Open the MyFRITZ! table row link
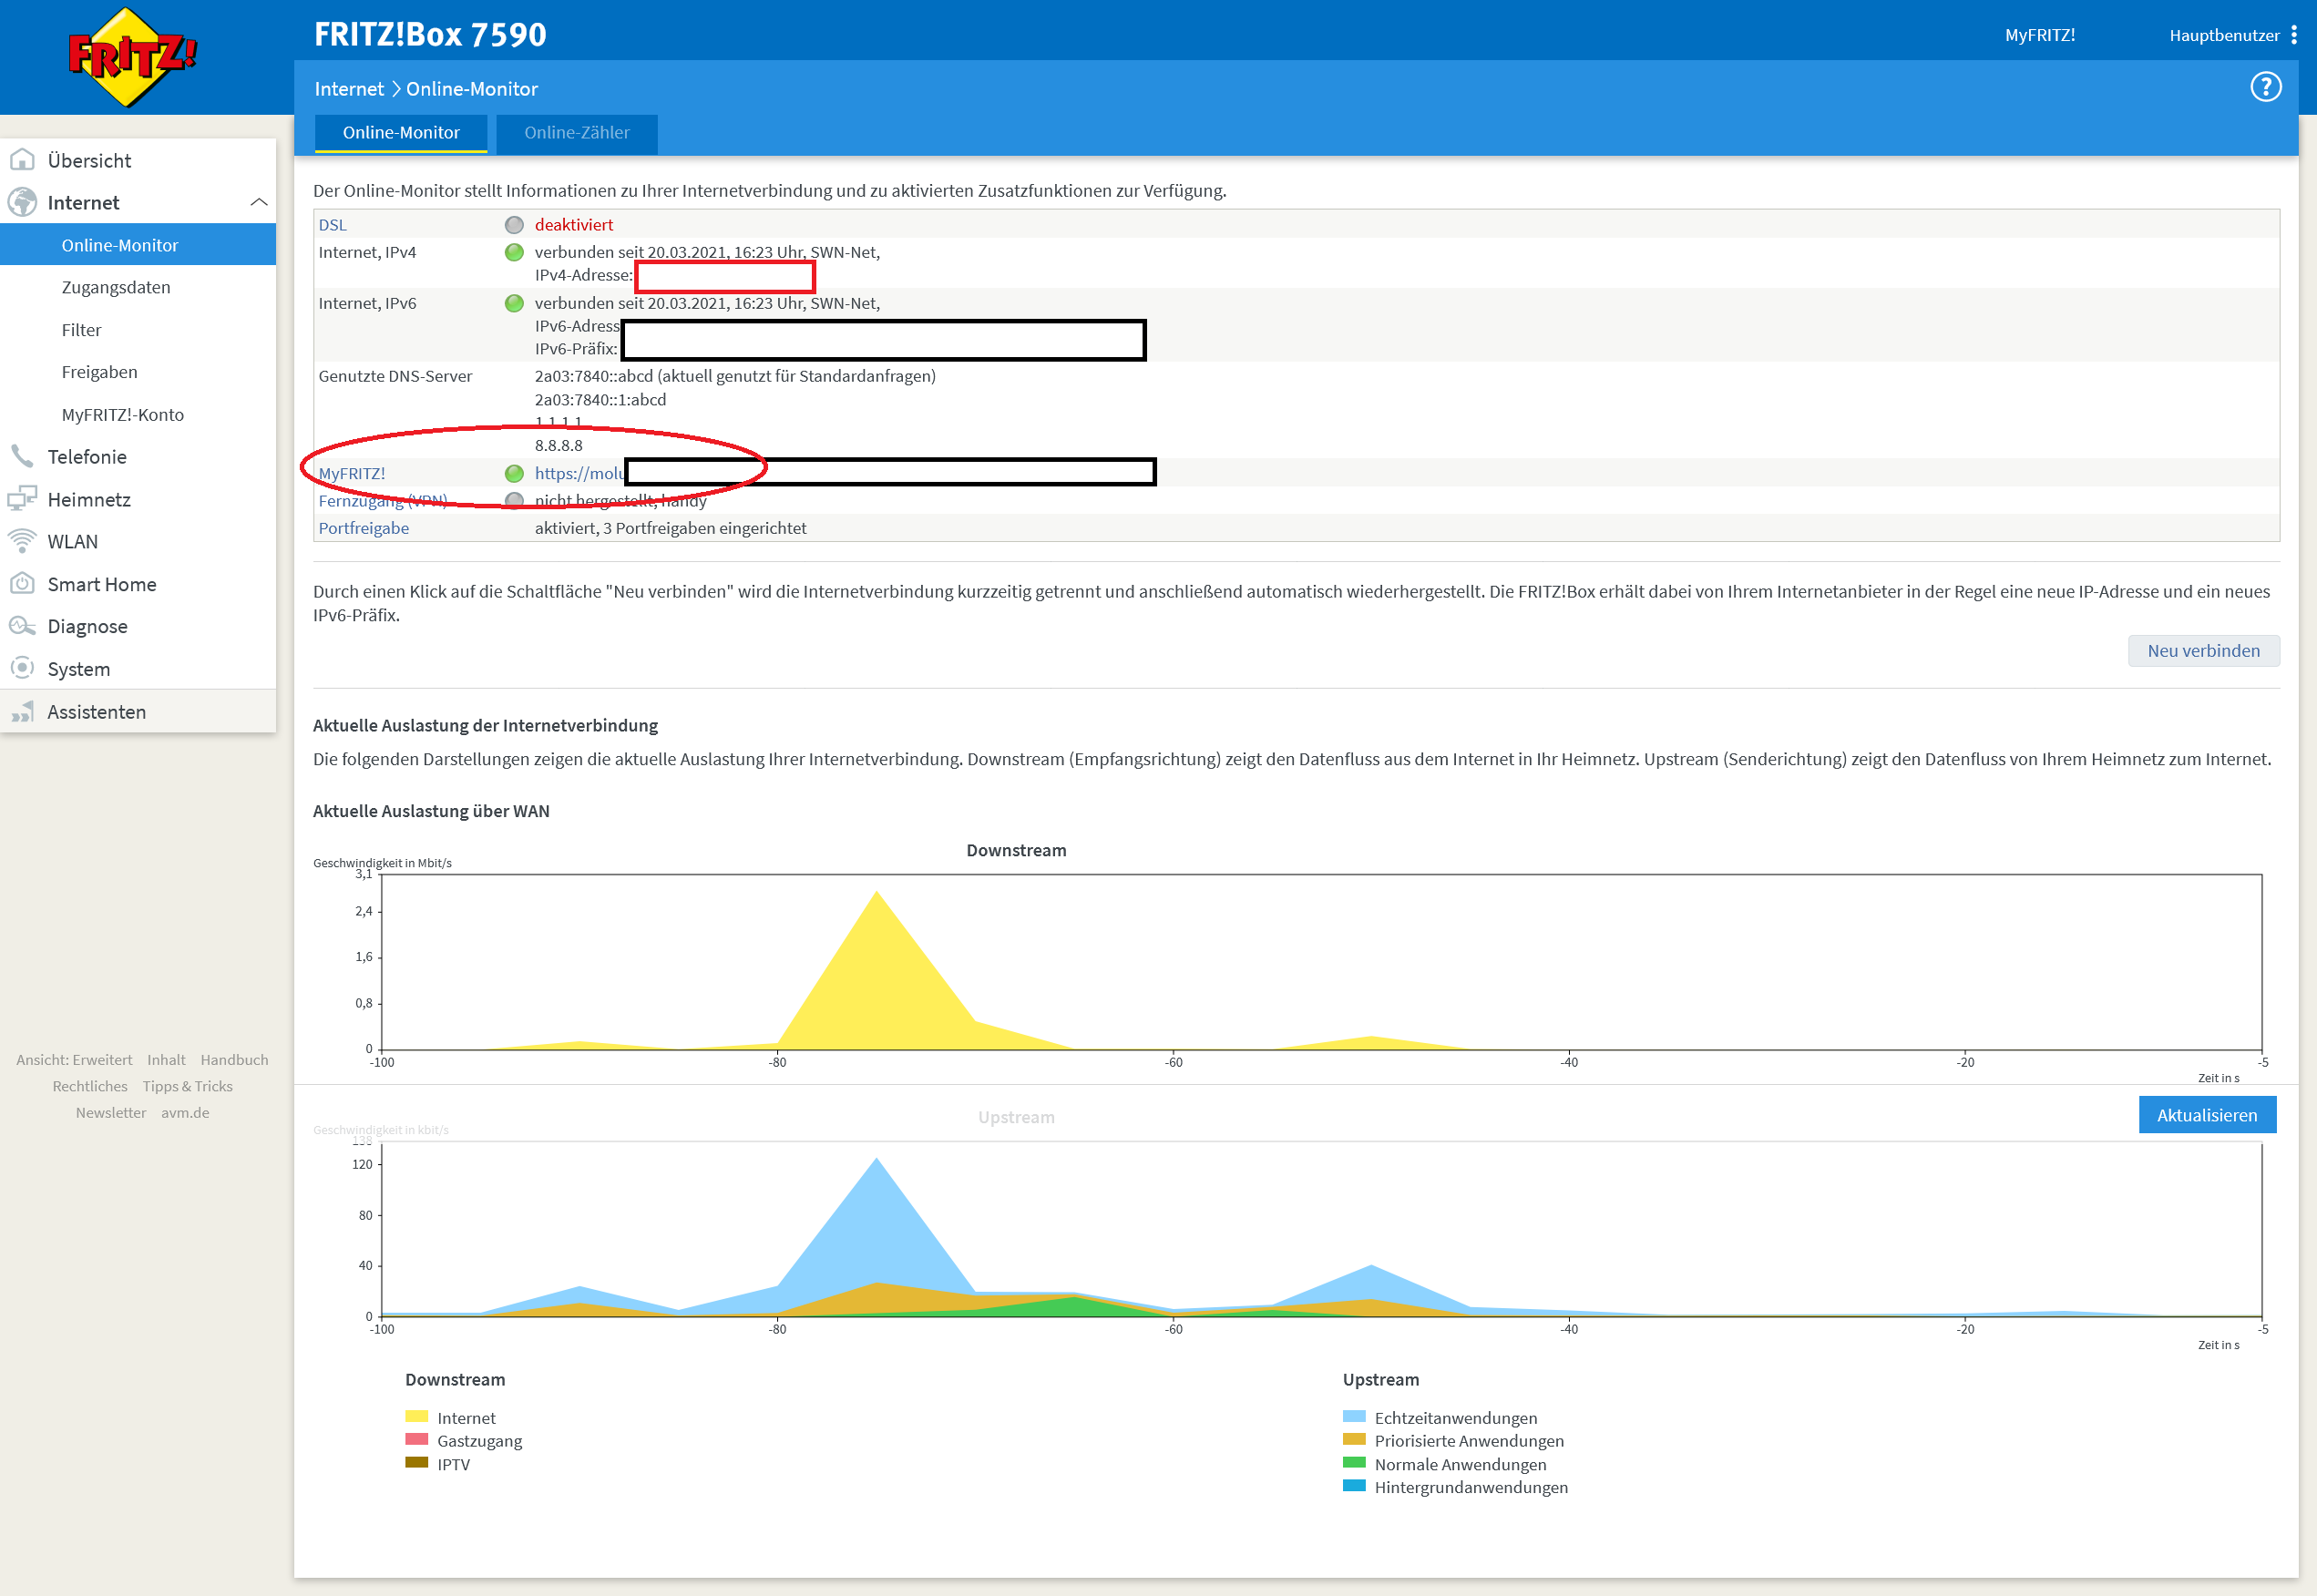This screenshot has height=1596, width=2317. pyautogui.click(x=351, y=473)
